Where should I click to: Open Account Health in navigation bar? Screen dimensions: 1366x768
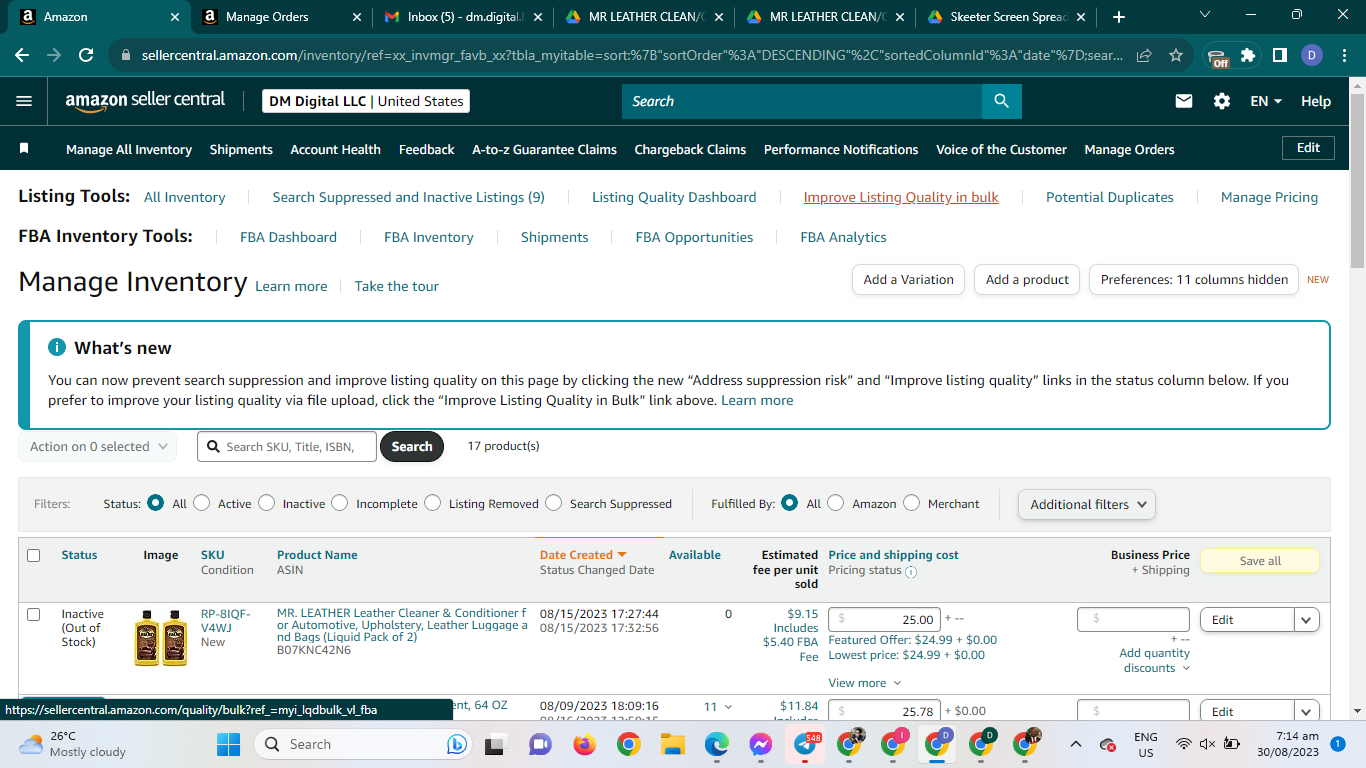[x=335, y=149]
